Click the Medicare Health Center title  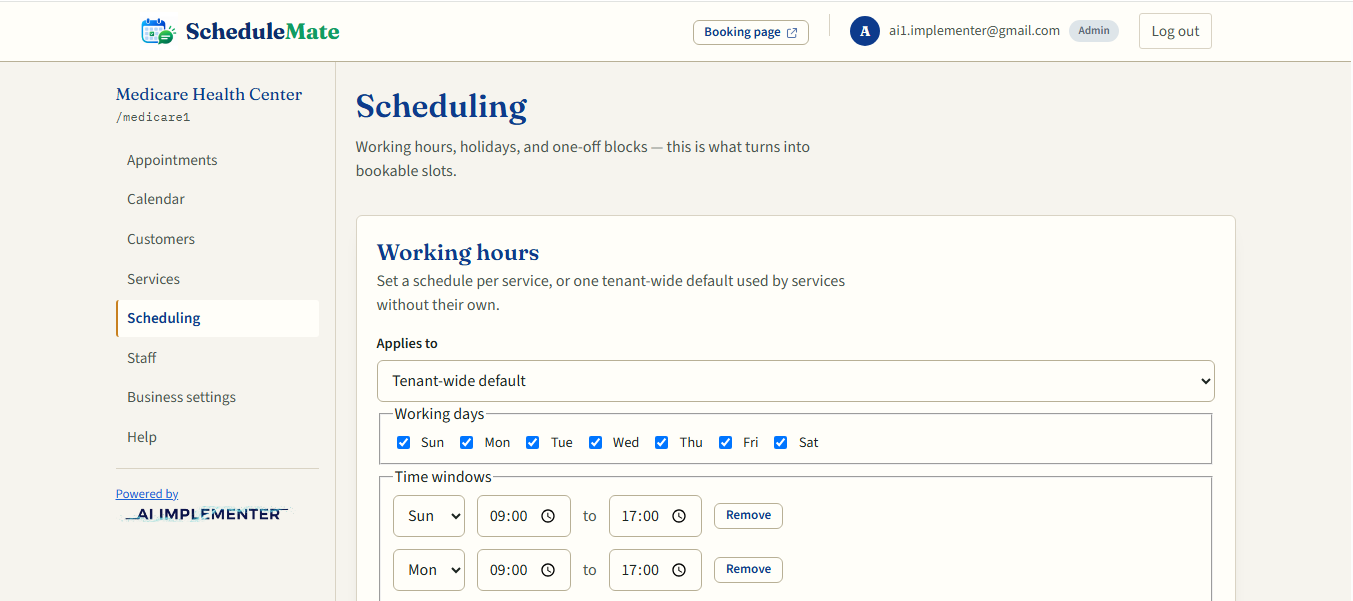click(x=209, y=94)
